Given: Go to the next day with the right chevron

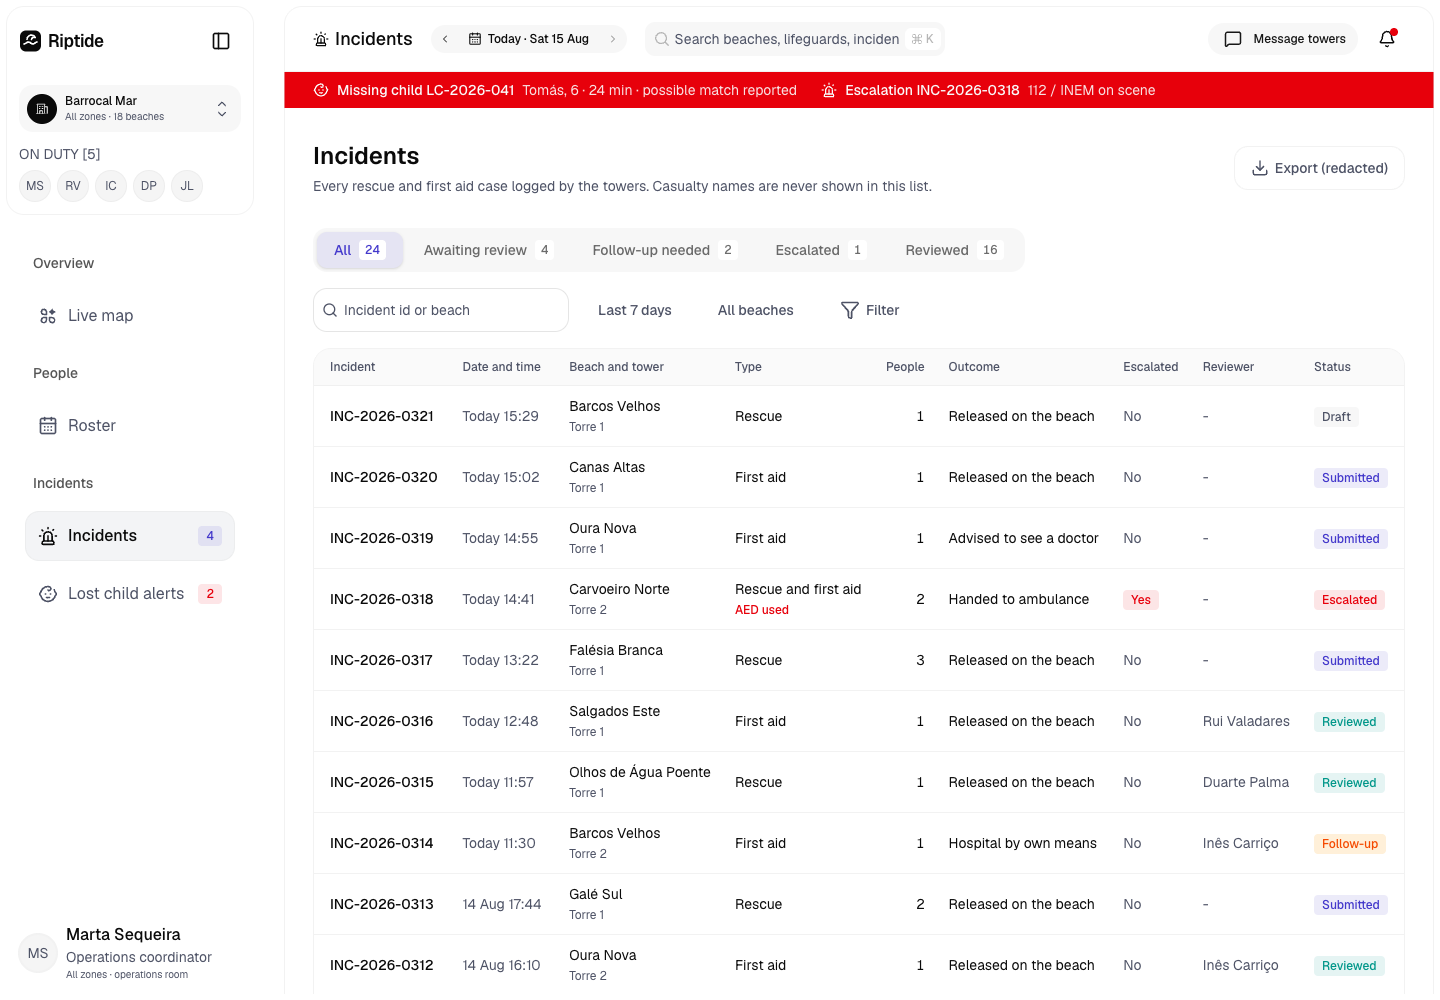Looking at the screenshot, I should point(613,39).
